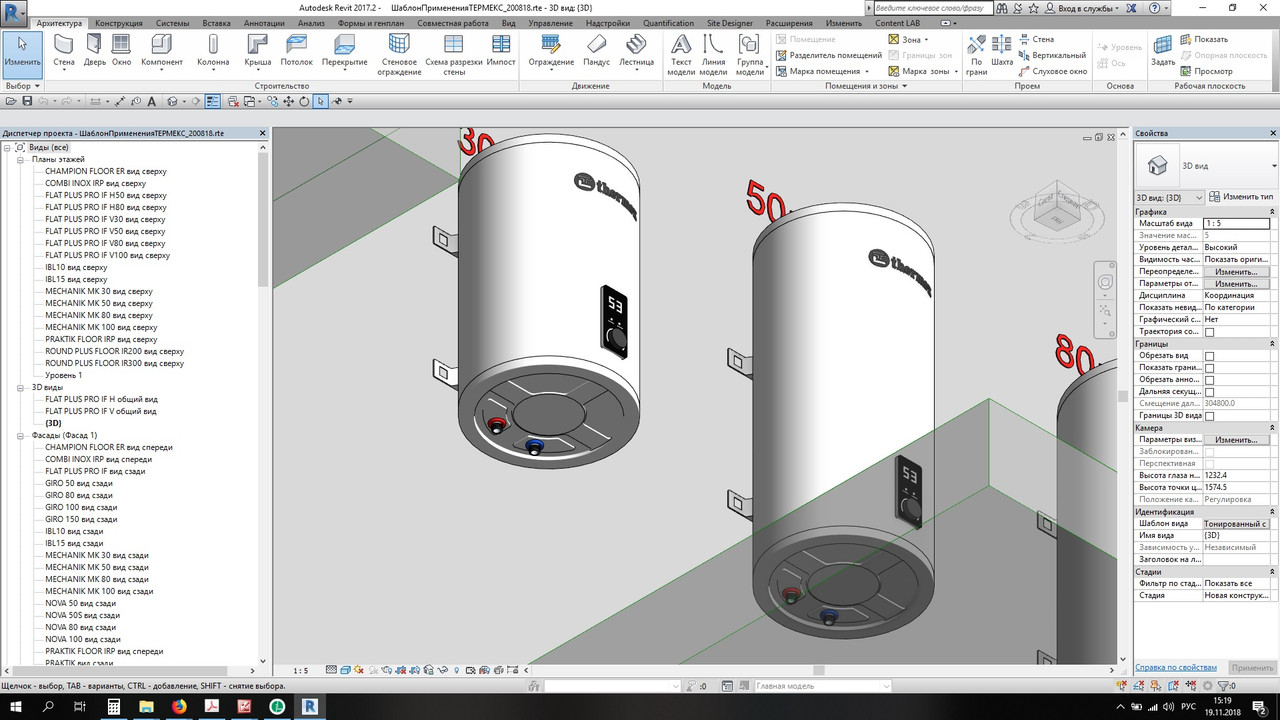
Task: Click the Масштаб вида 1:5 field
Action: [1236, 224]
